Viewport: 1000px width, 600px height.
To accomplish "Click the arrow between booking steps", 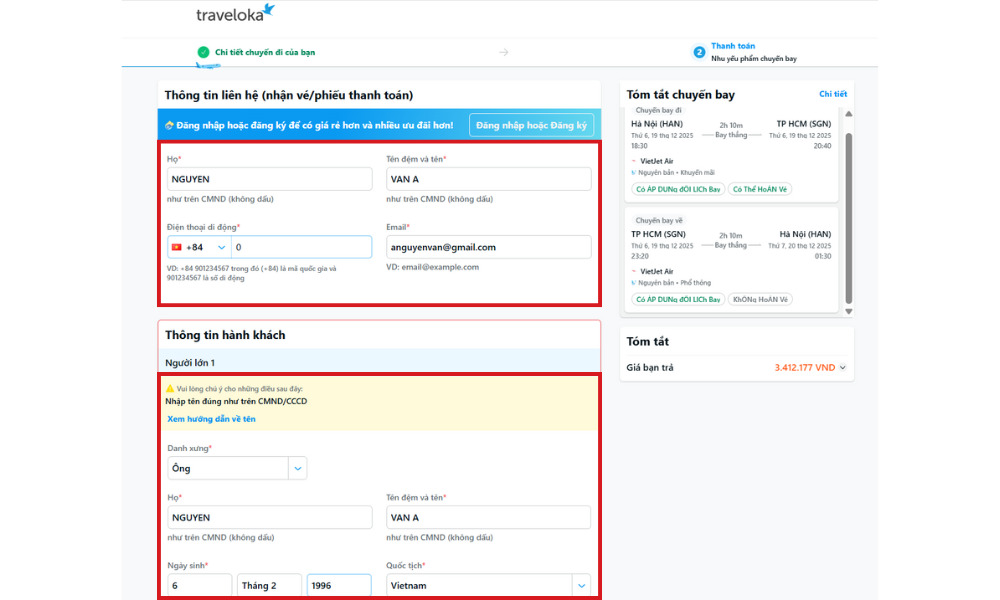I will [x=503, y=52].
